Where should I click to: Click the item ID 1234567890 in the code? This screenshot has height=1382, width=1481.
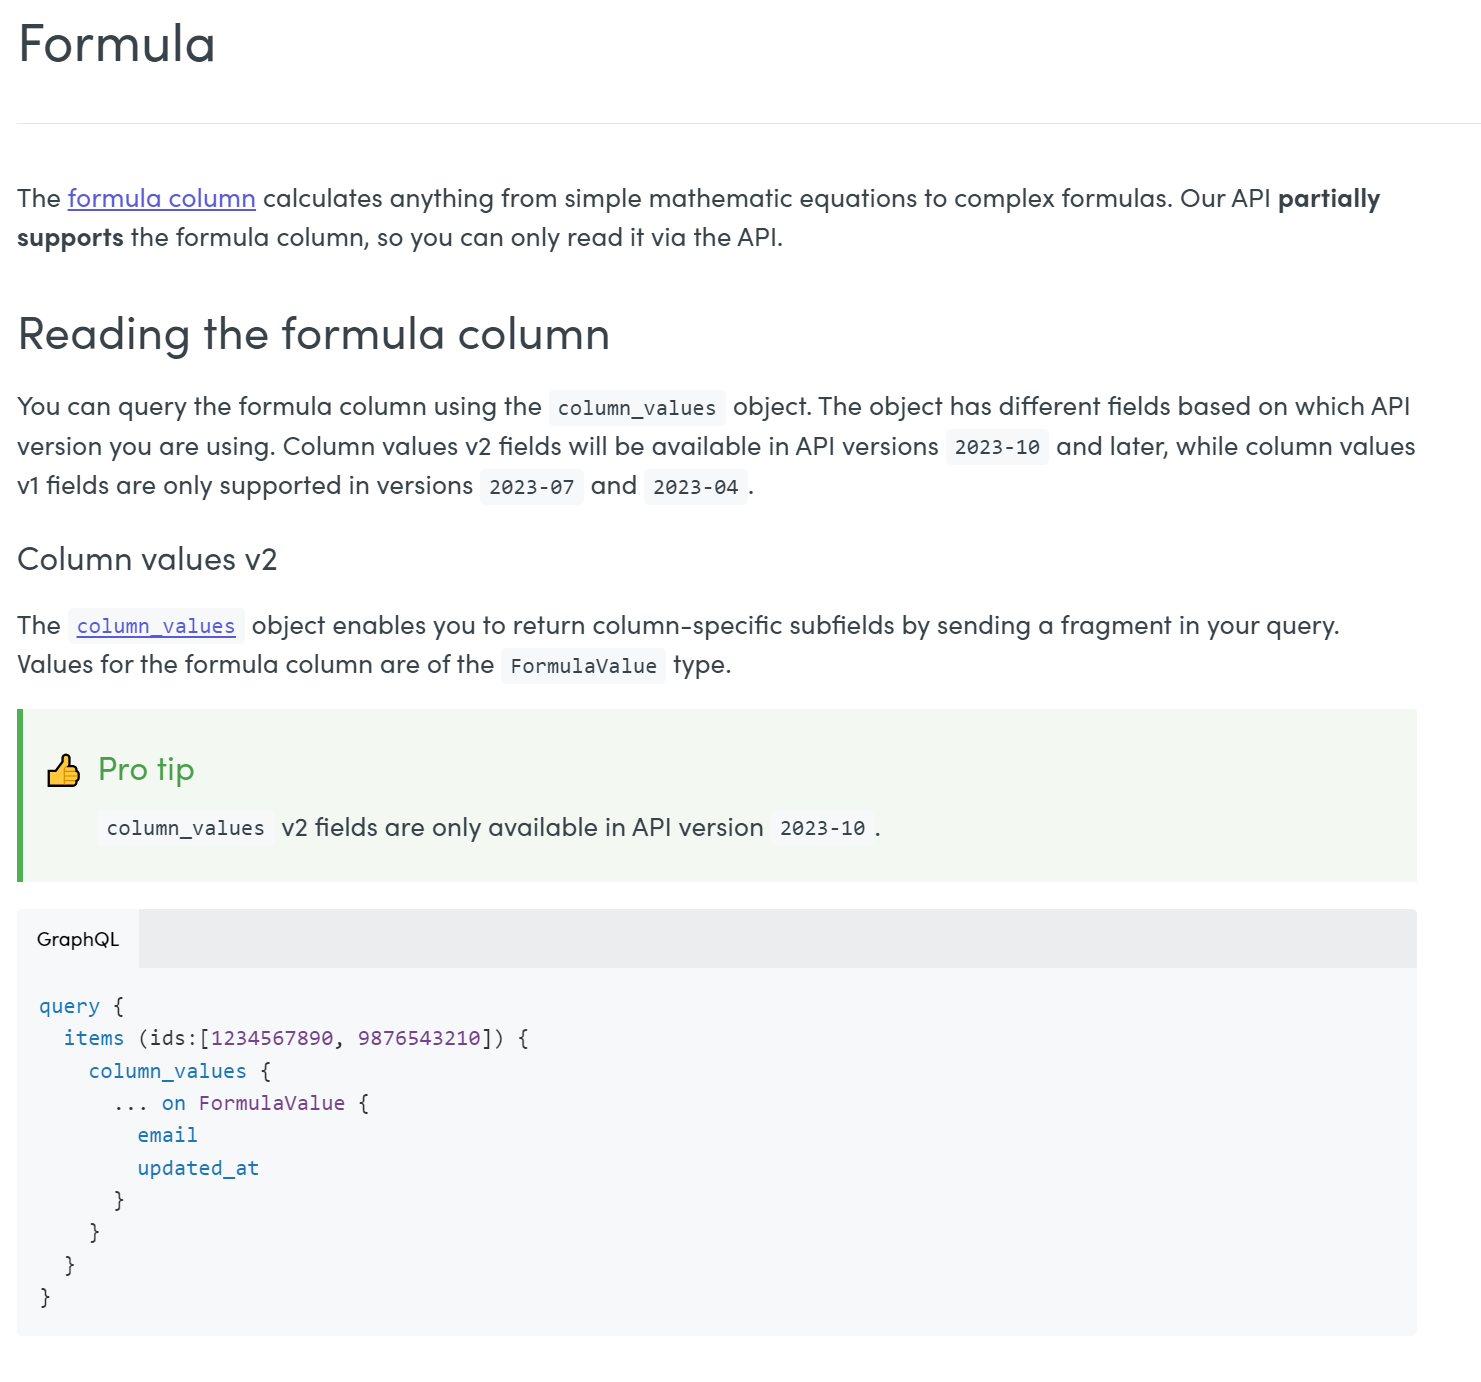pyautogui.click(x=272, y=1038)
